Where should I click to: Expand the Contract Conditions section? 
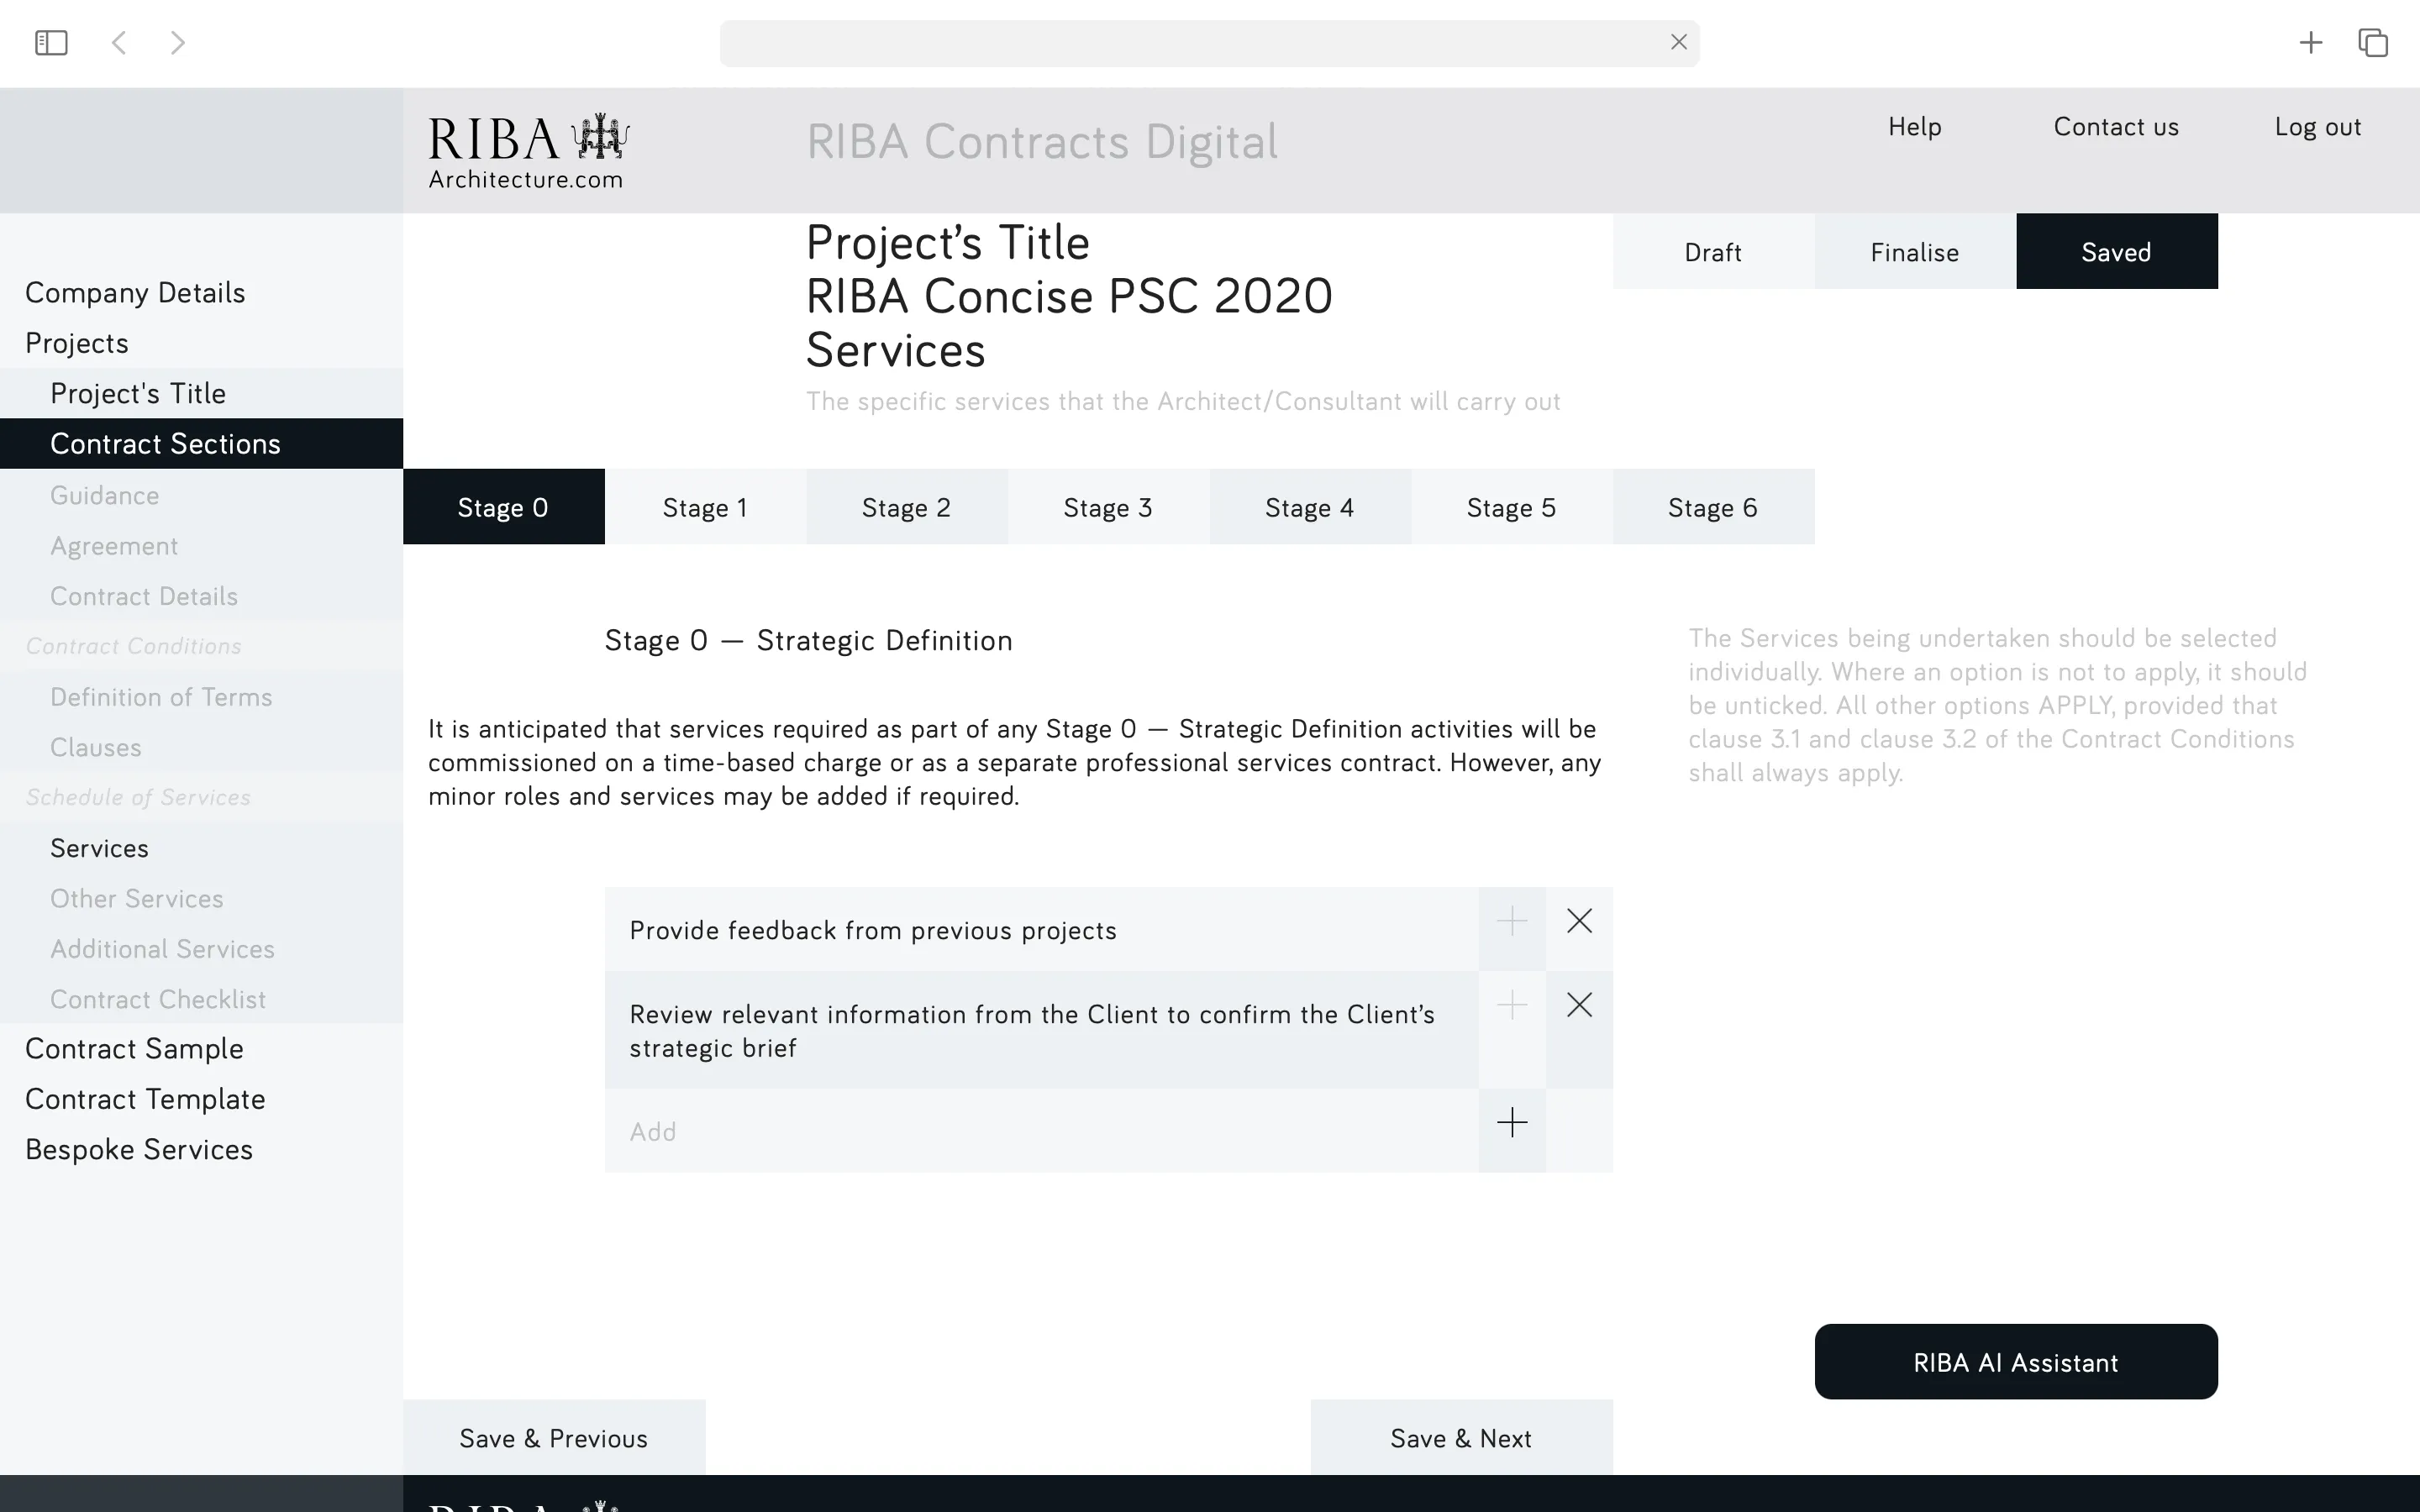[134, 645]
